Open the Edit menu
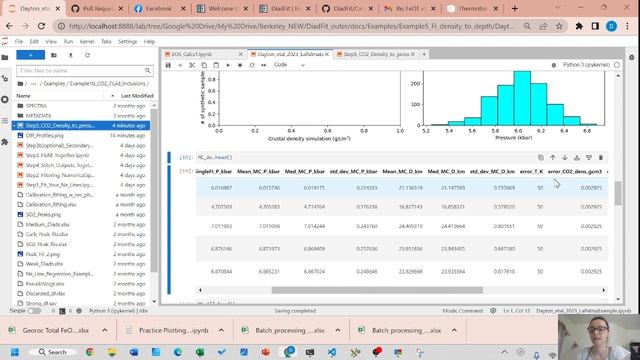This screenshot has width=640, height=360. [34, 42]
